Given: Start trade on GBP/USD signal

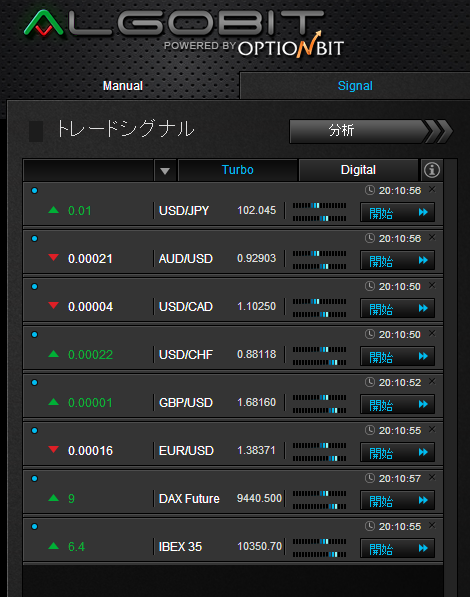Looking at the screenshot, I should [397, 404].
